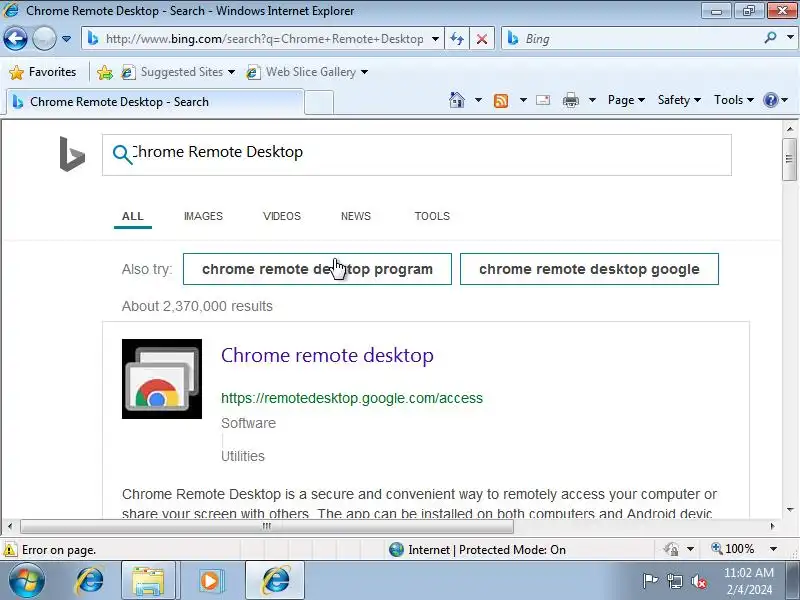Switch to the NEWS tab
800x600 pixels.
point(356,216)
